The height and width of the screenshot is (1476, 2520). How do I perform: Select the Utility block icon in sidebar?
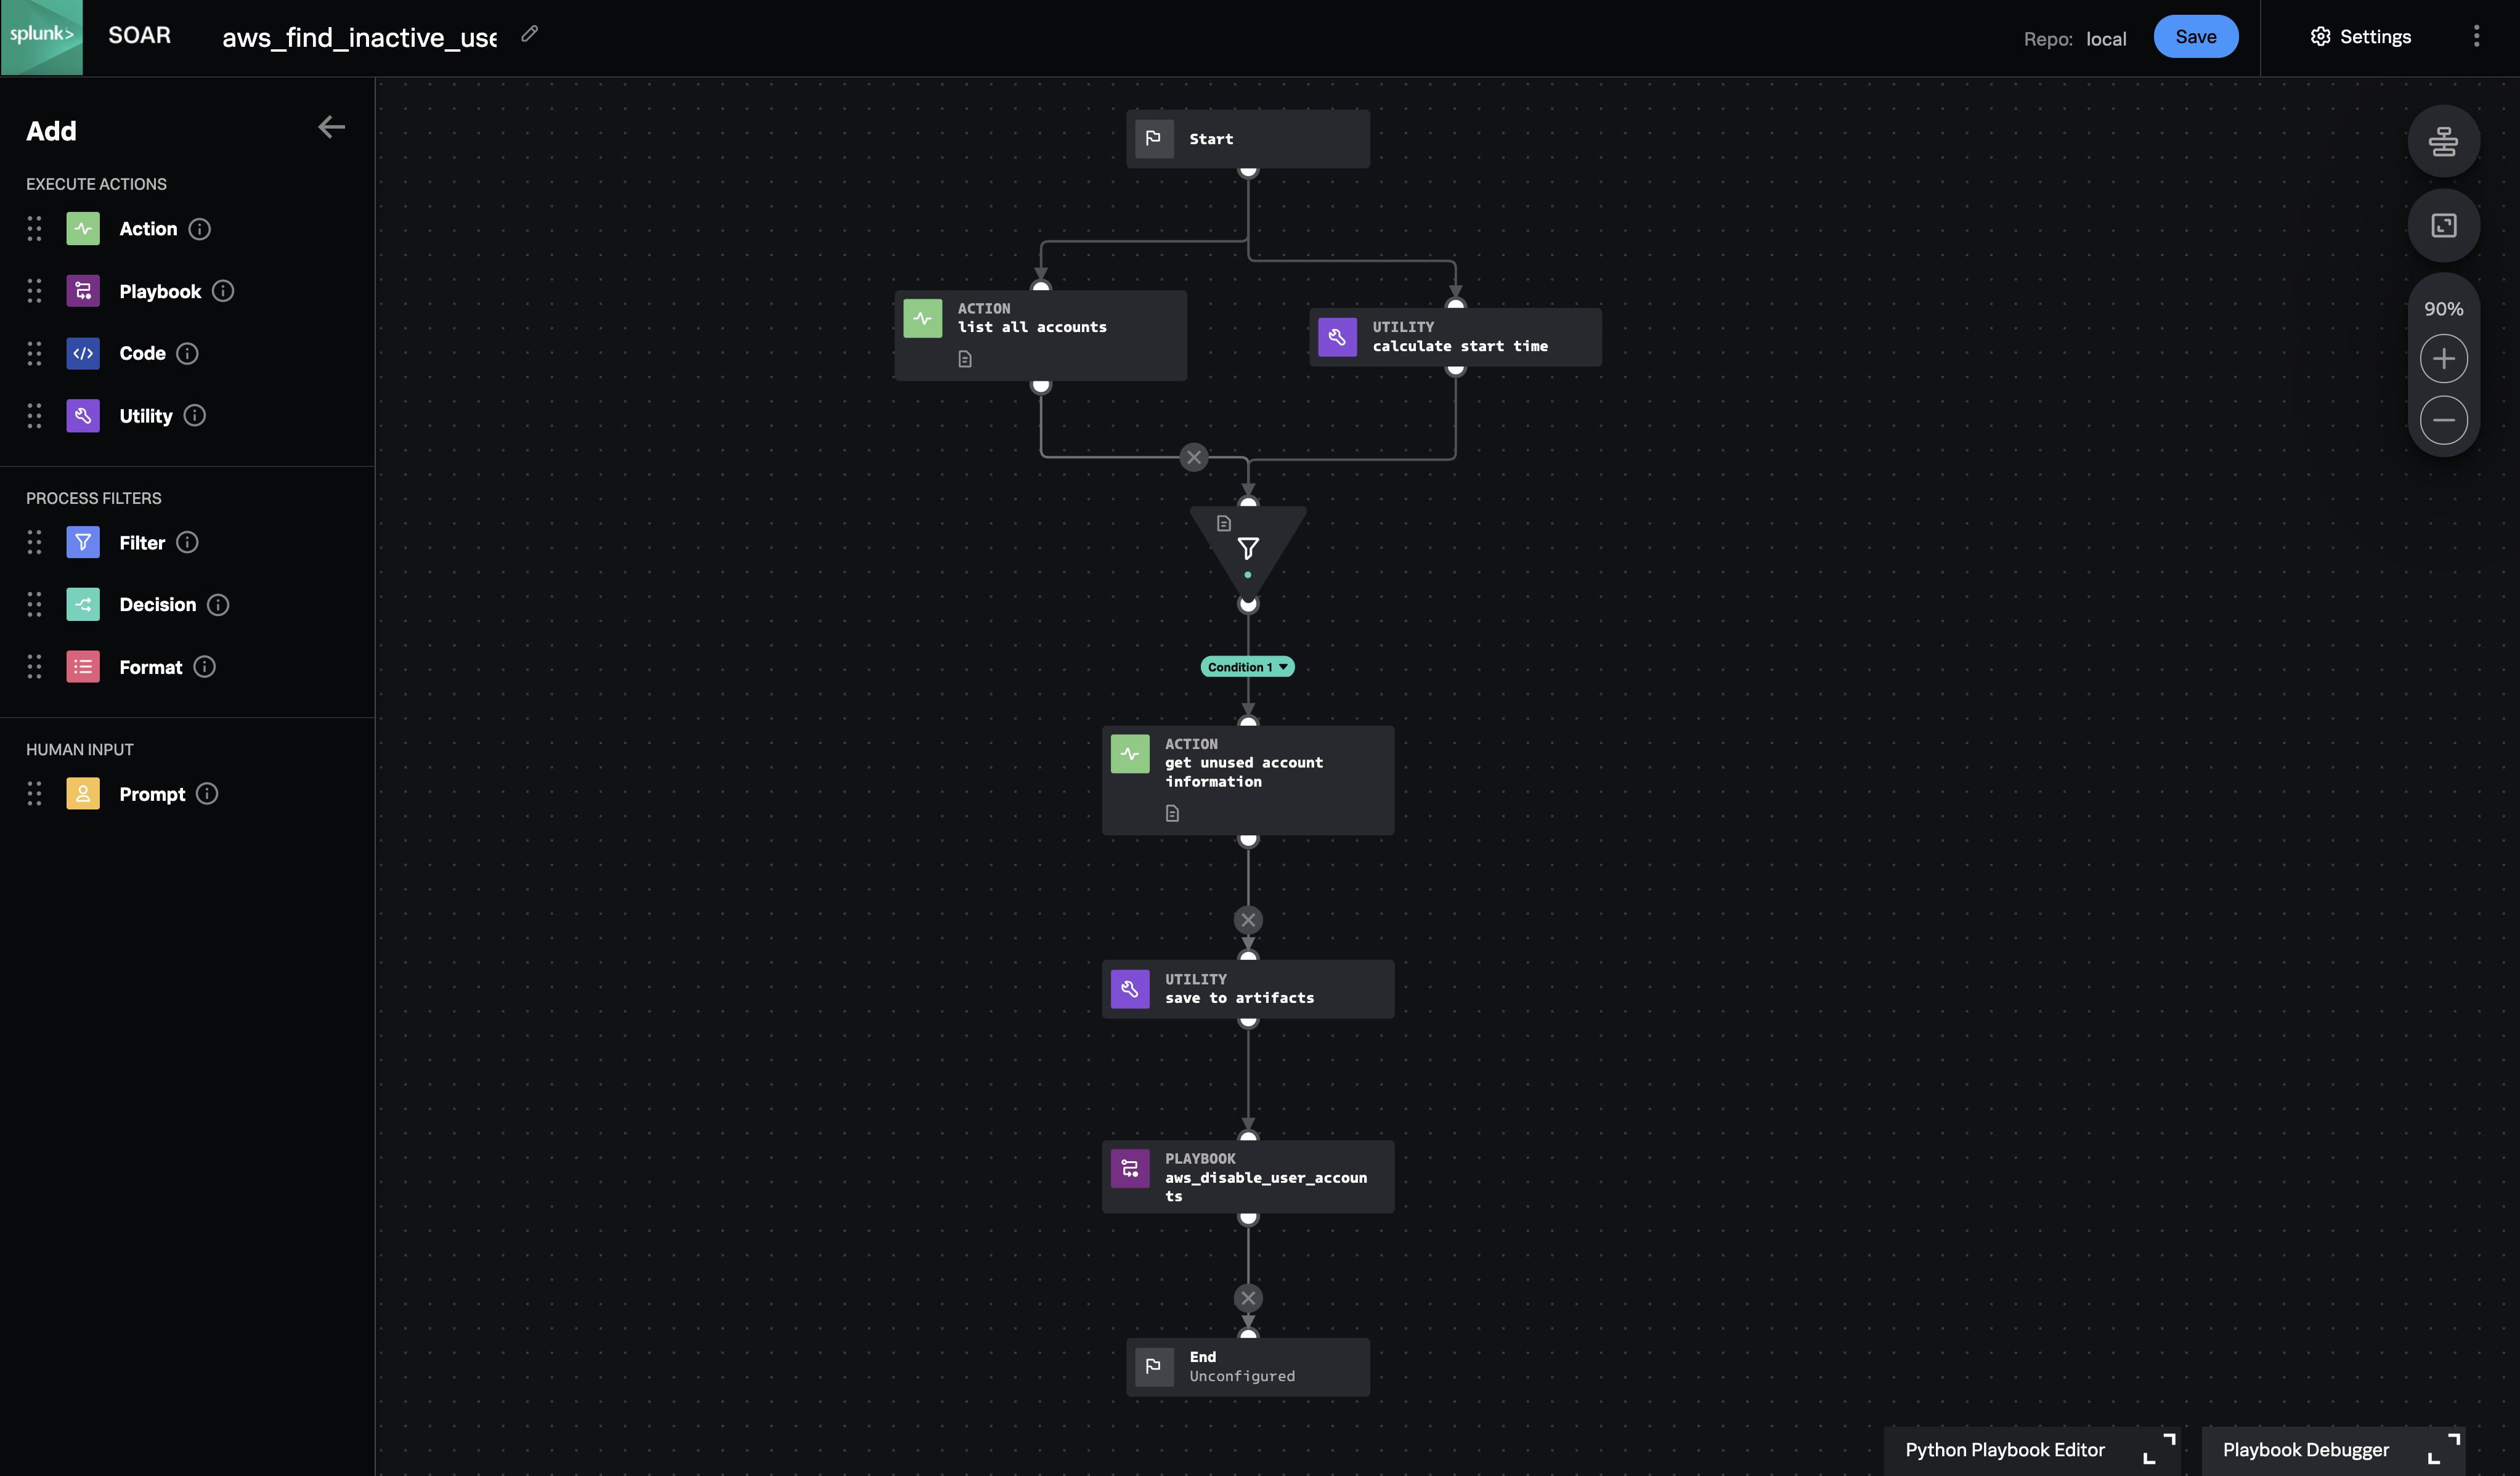(83, 416)
